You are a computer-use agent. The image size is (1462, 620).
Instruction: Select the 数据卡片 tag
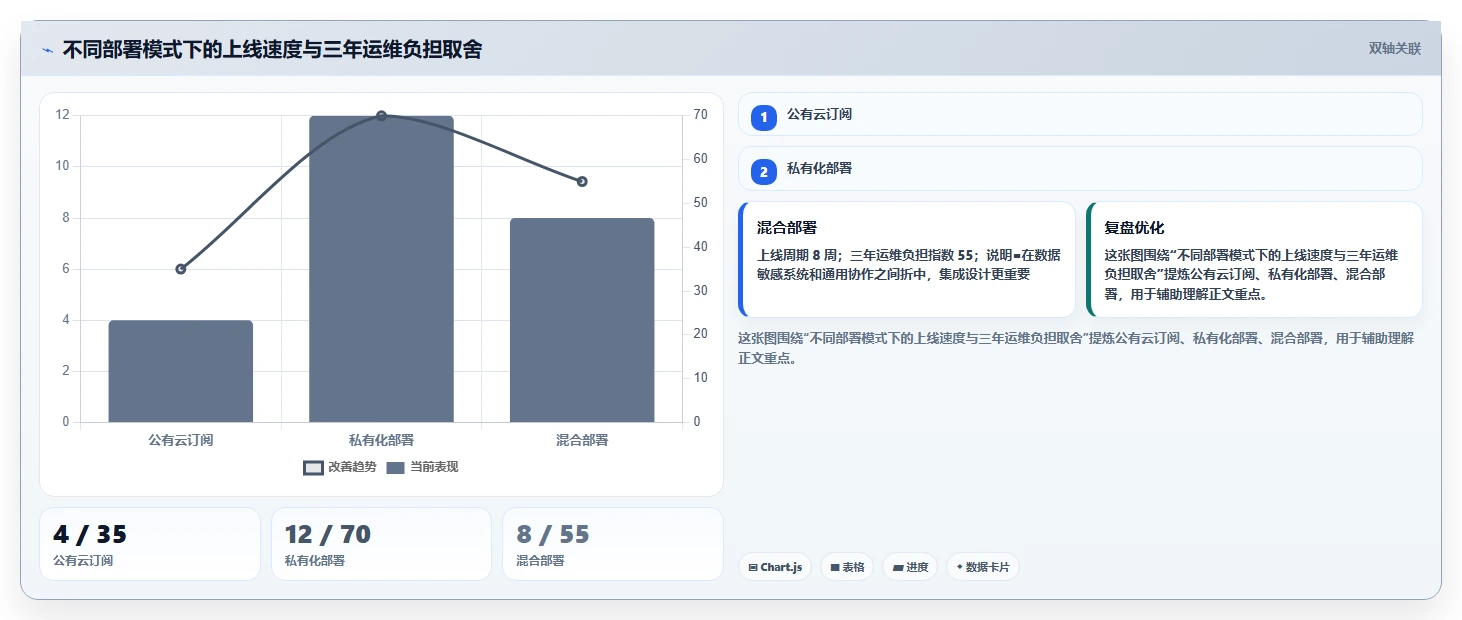pos(983,567)
